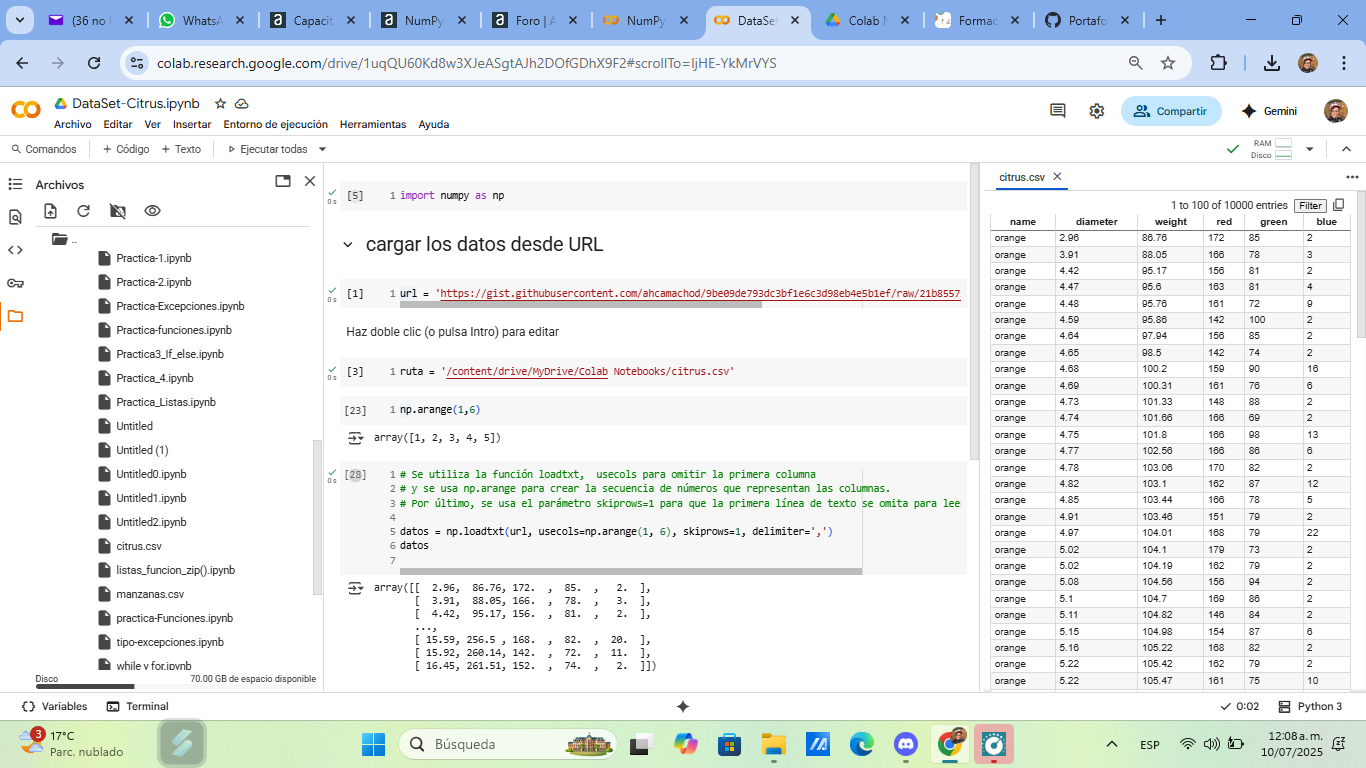Open the find and replace sidebar icon
This screenshot has height=768, width=1366.
(15, 217)
